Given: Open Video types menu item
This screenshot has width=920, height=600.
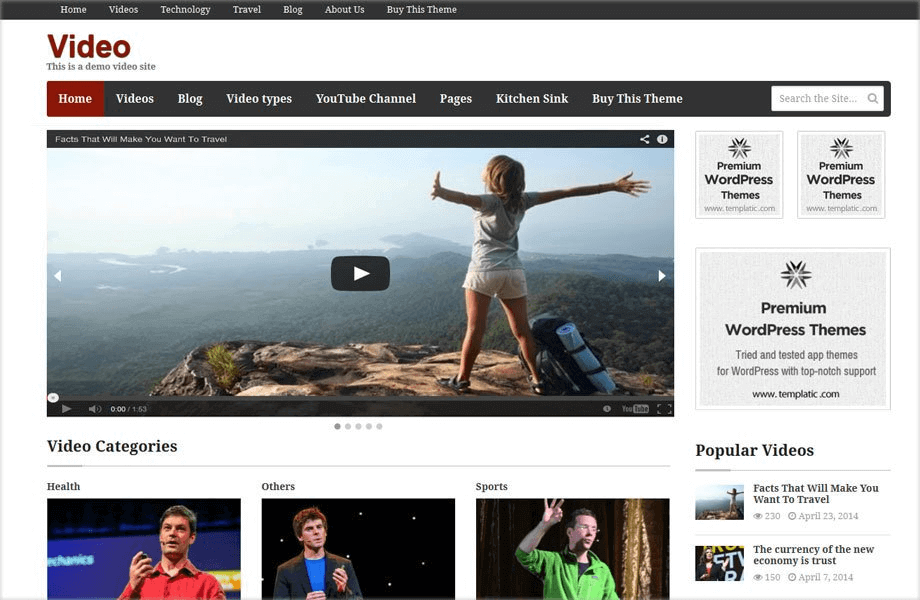Looking at the screenshot, I should [x=259, y=99].
